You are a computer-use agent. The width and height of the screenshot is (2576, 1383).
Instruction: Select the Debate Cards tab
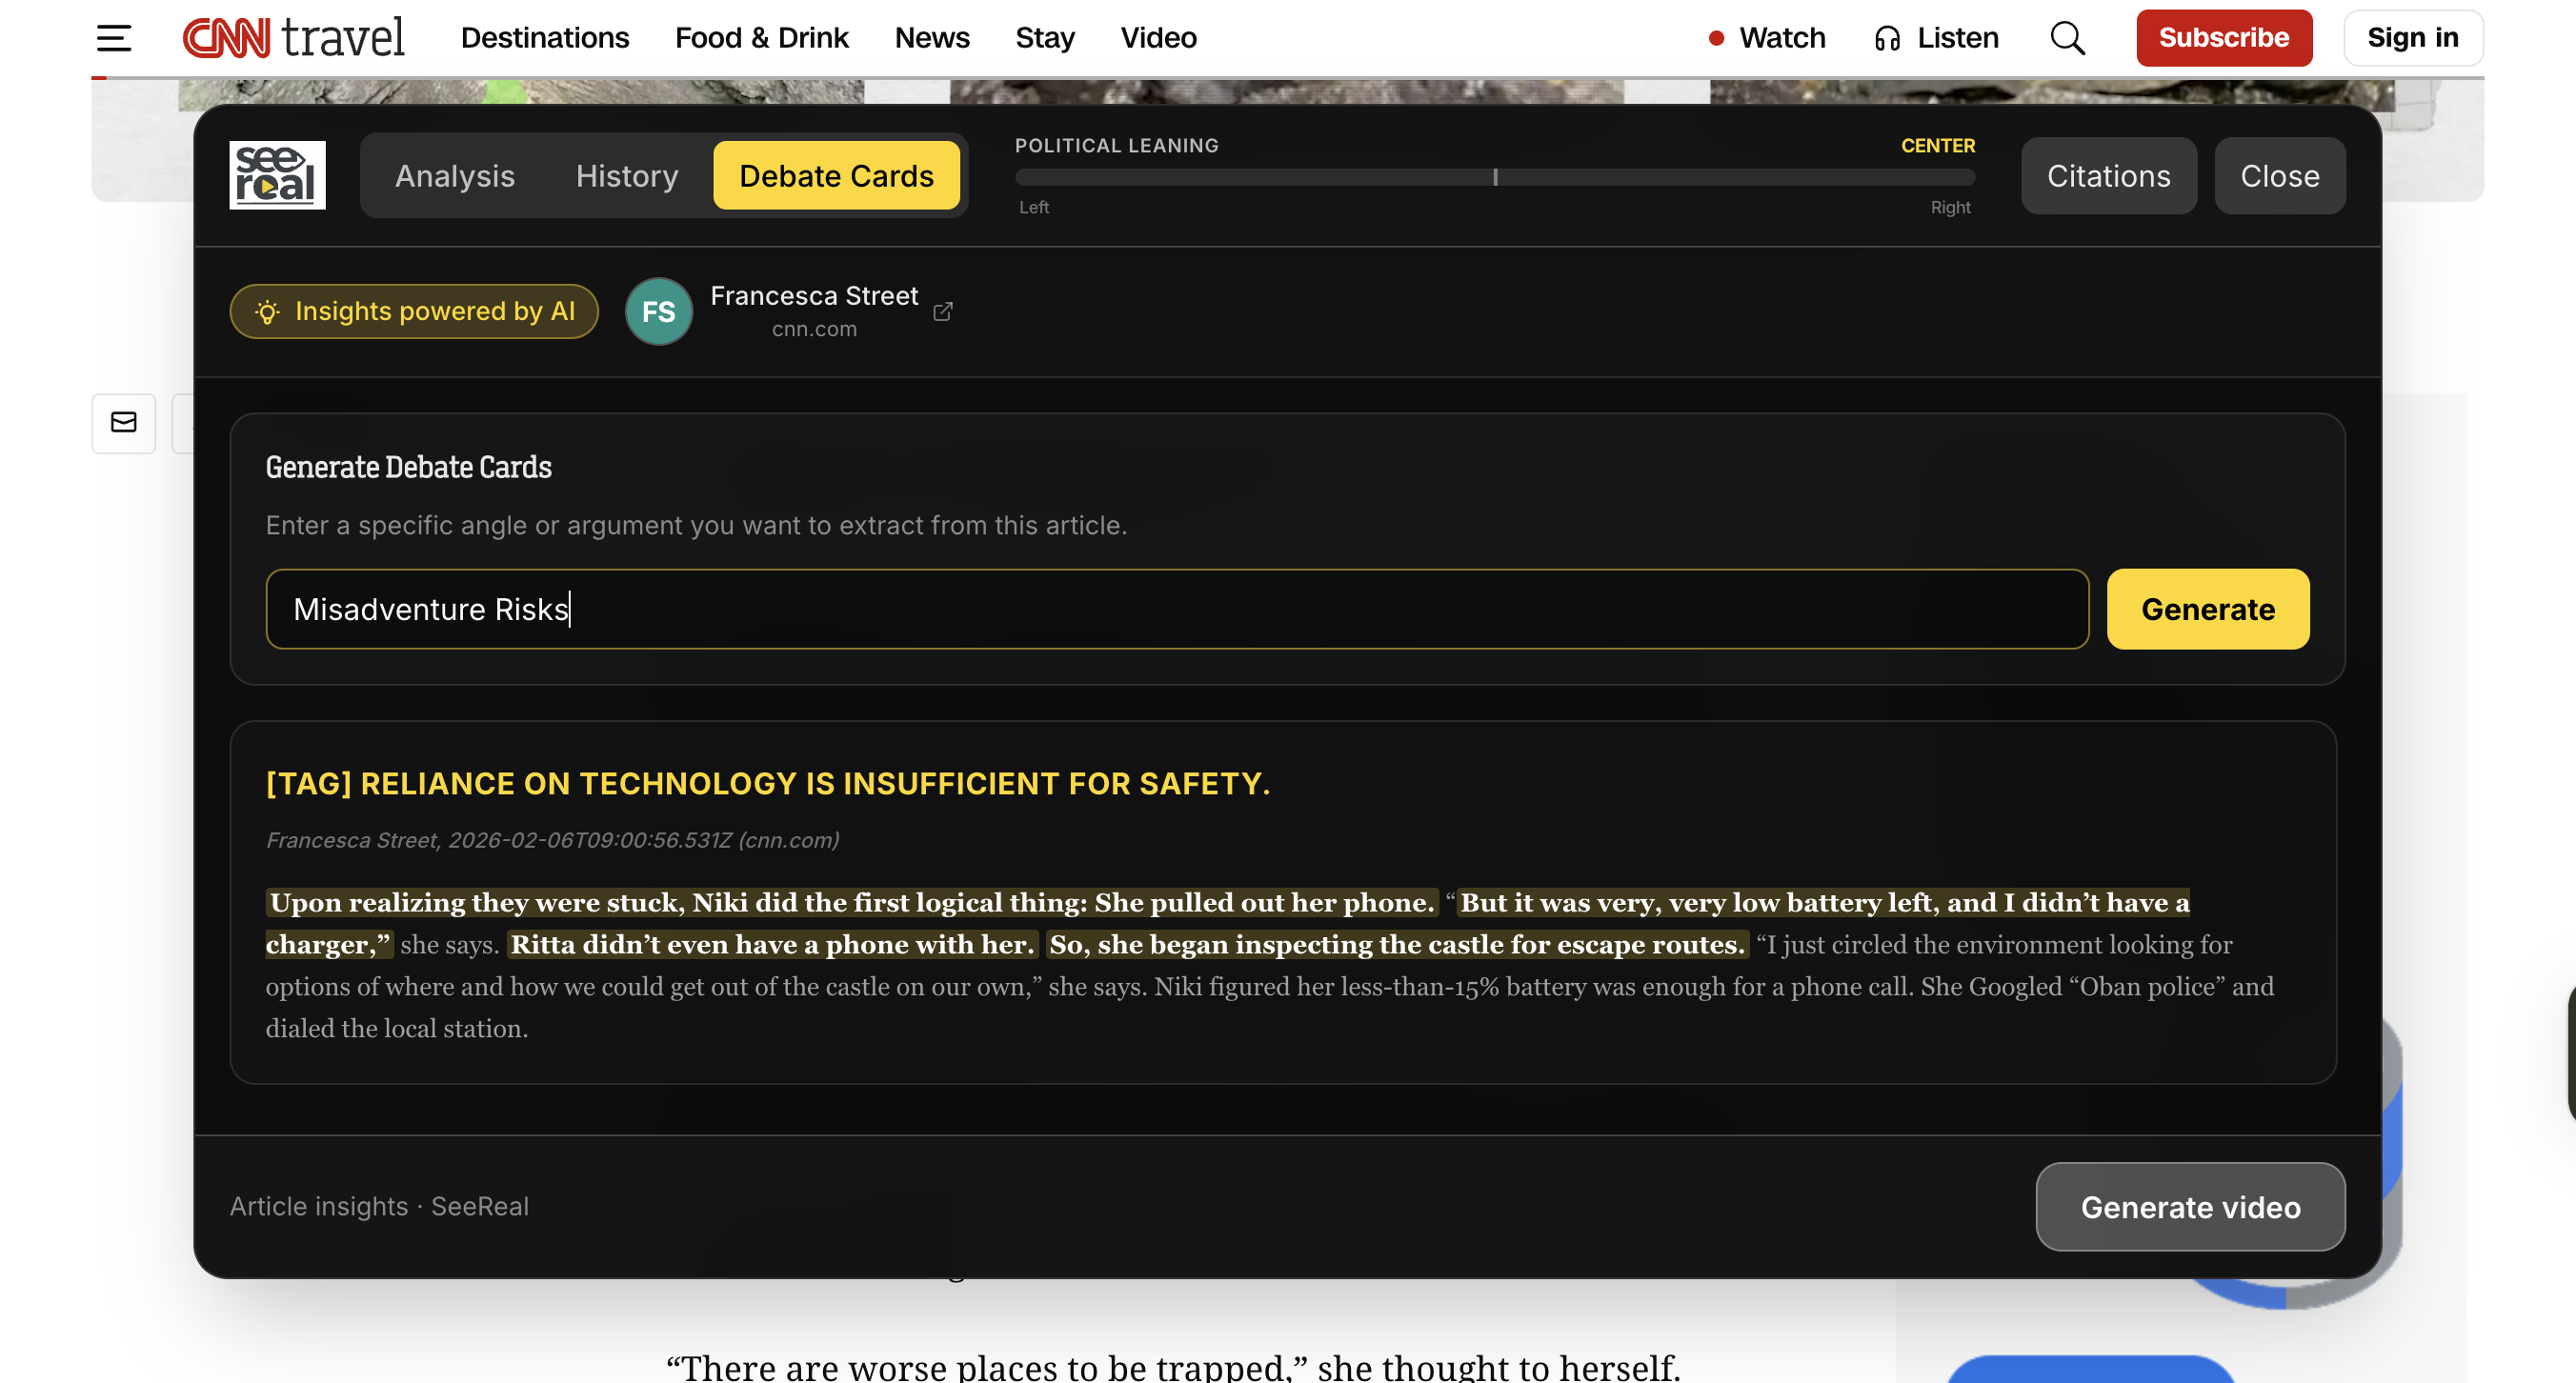point(836,176)
